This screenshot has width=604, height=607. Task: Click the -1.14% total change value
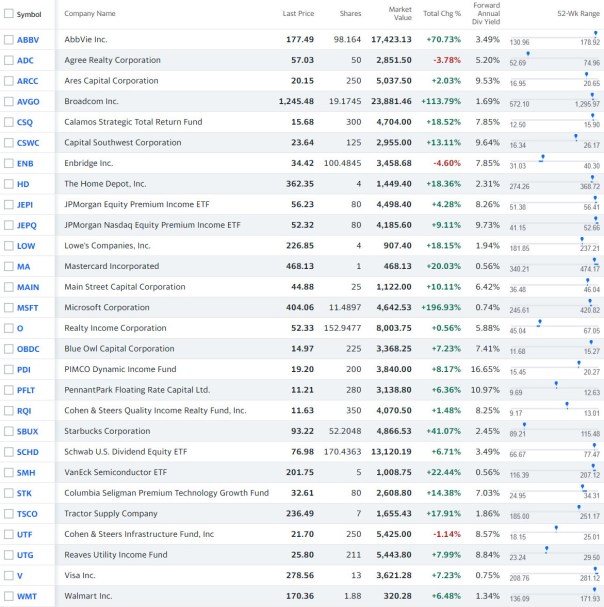point(447,534)
